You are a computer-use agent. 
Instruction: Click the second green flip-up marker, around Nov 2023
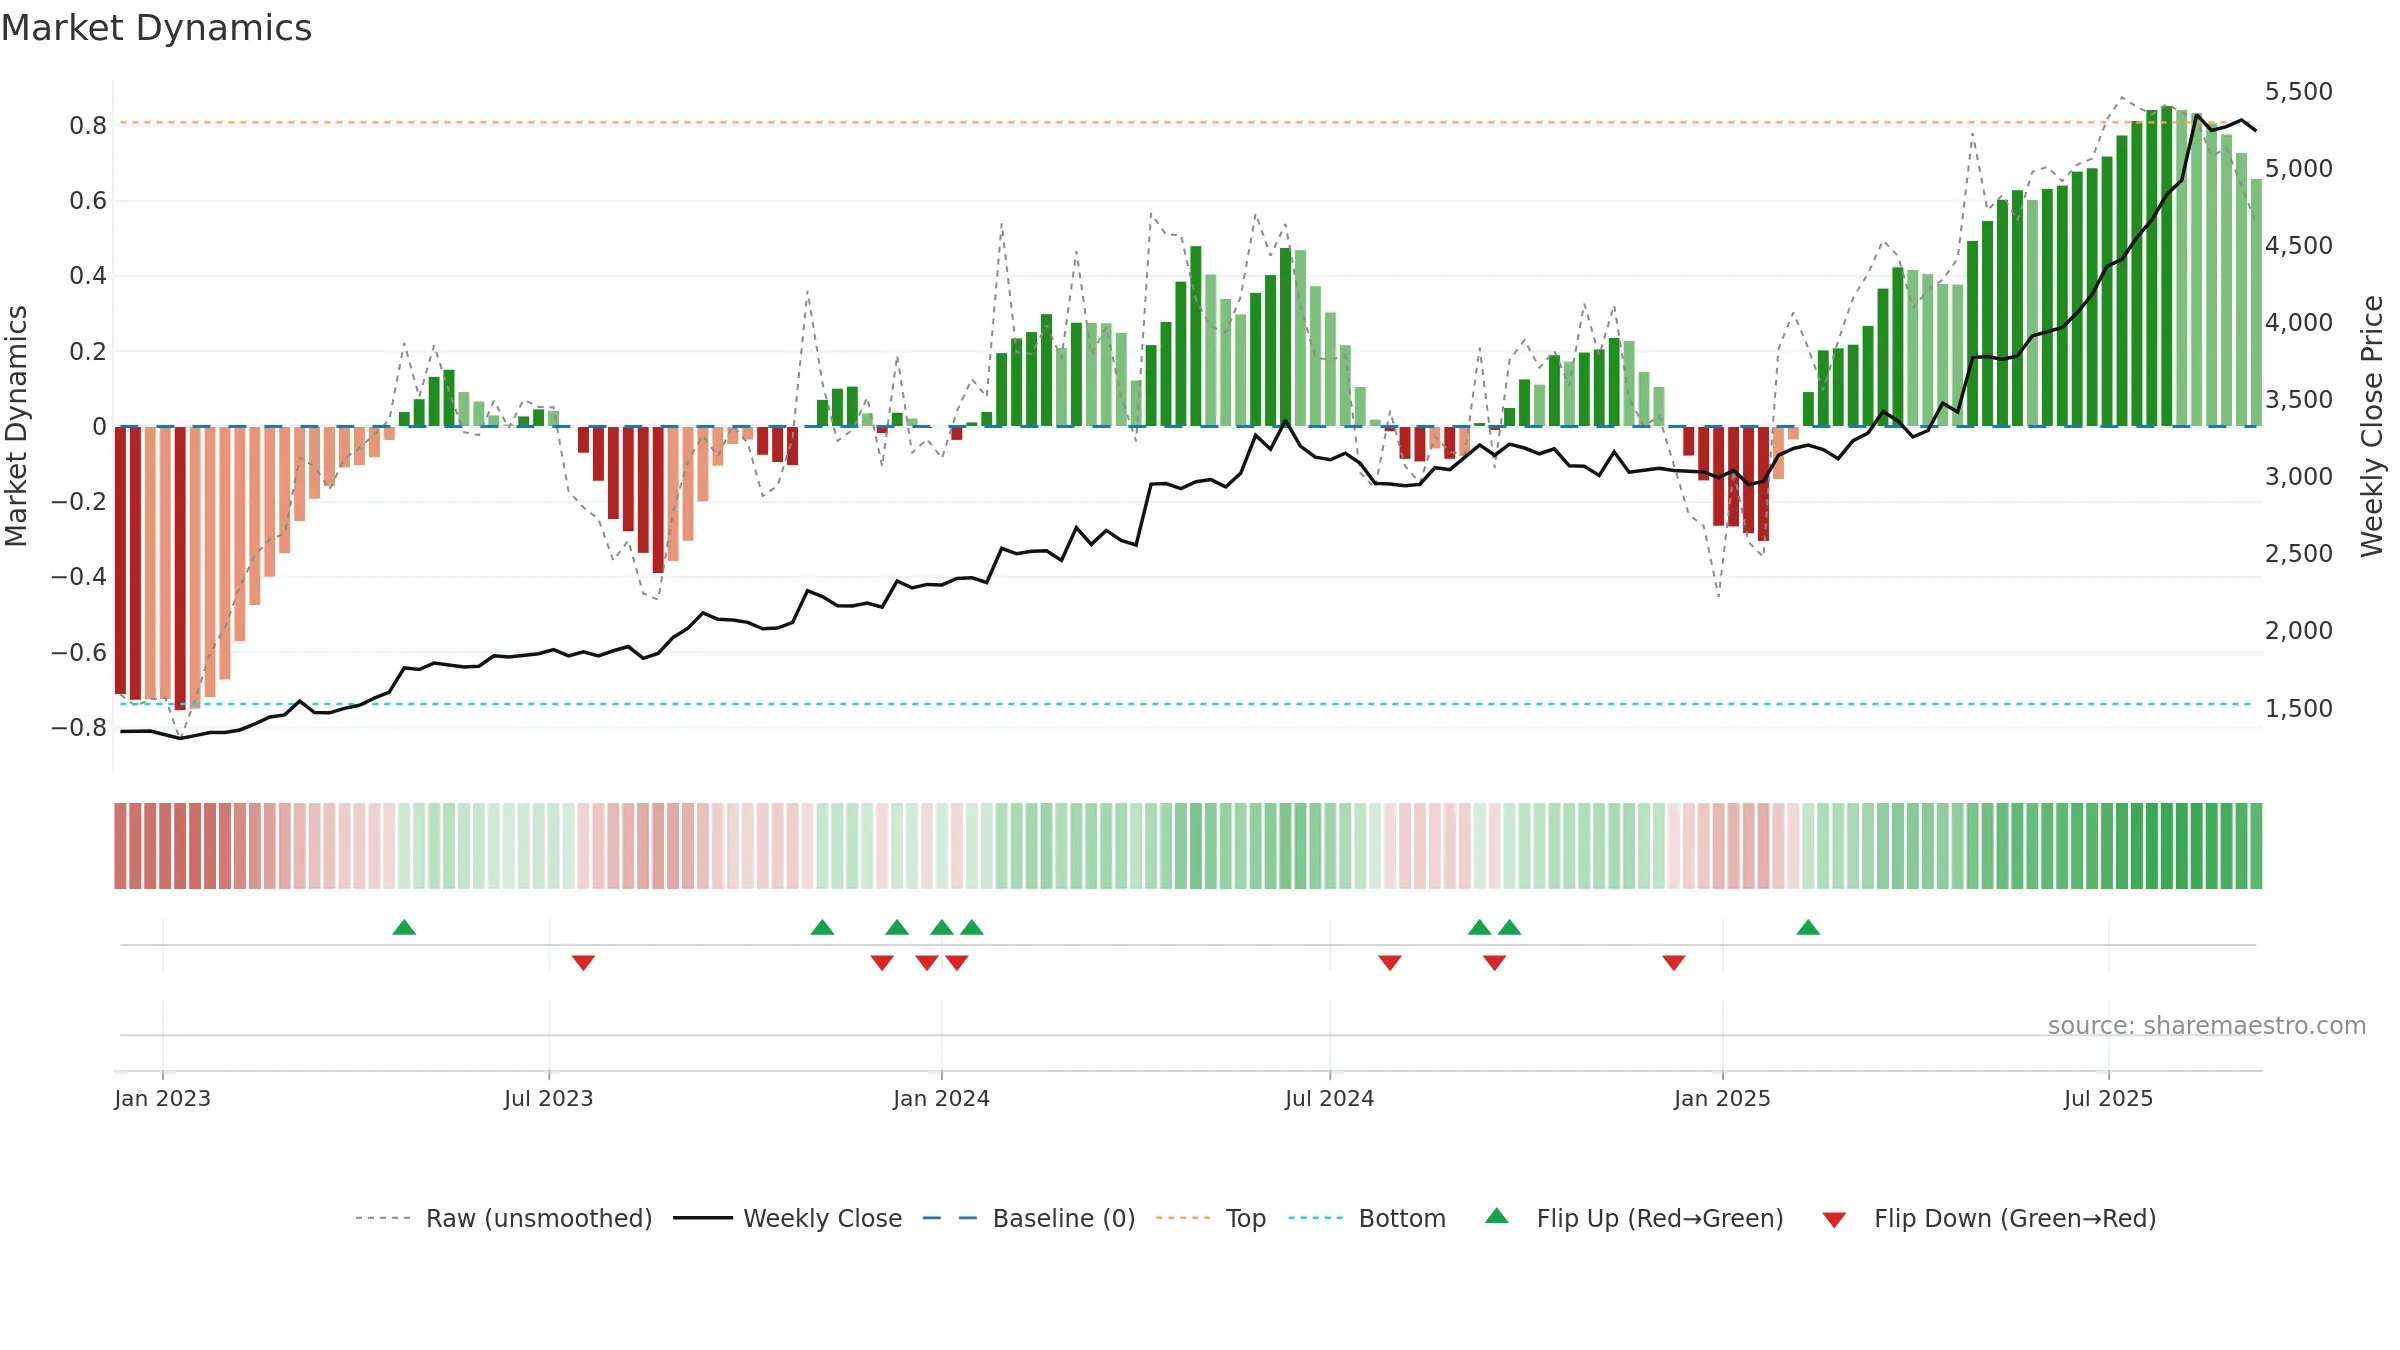click(x=822, y=927)
